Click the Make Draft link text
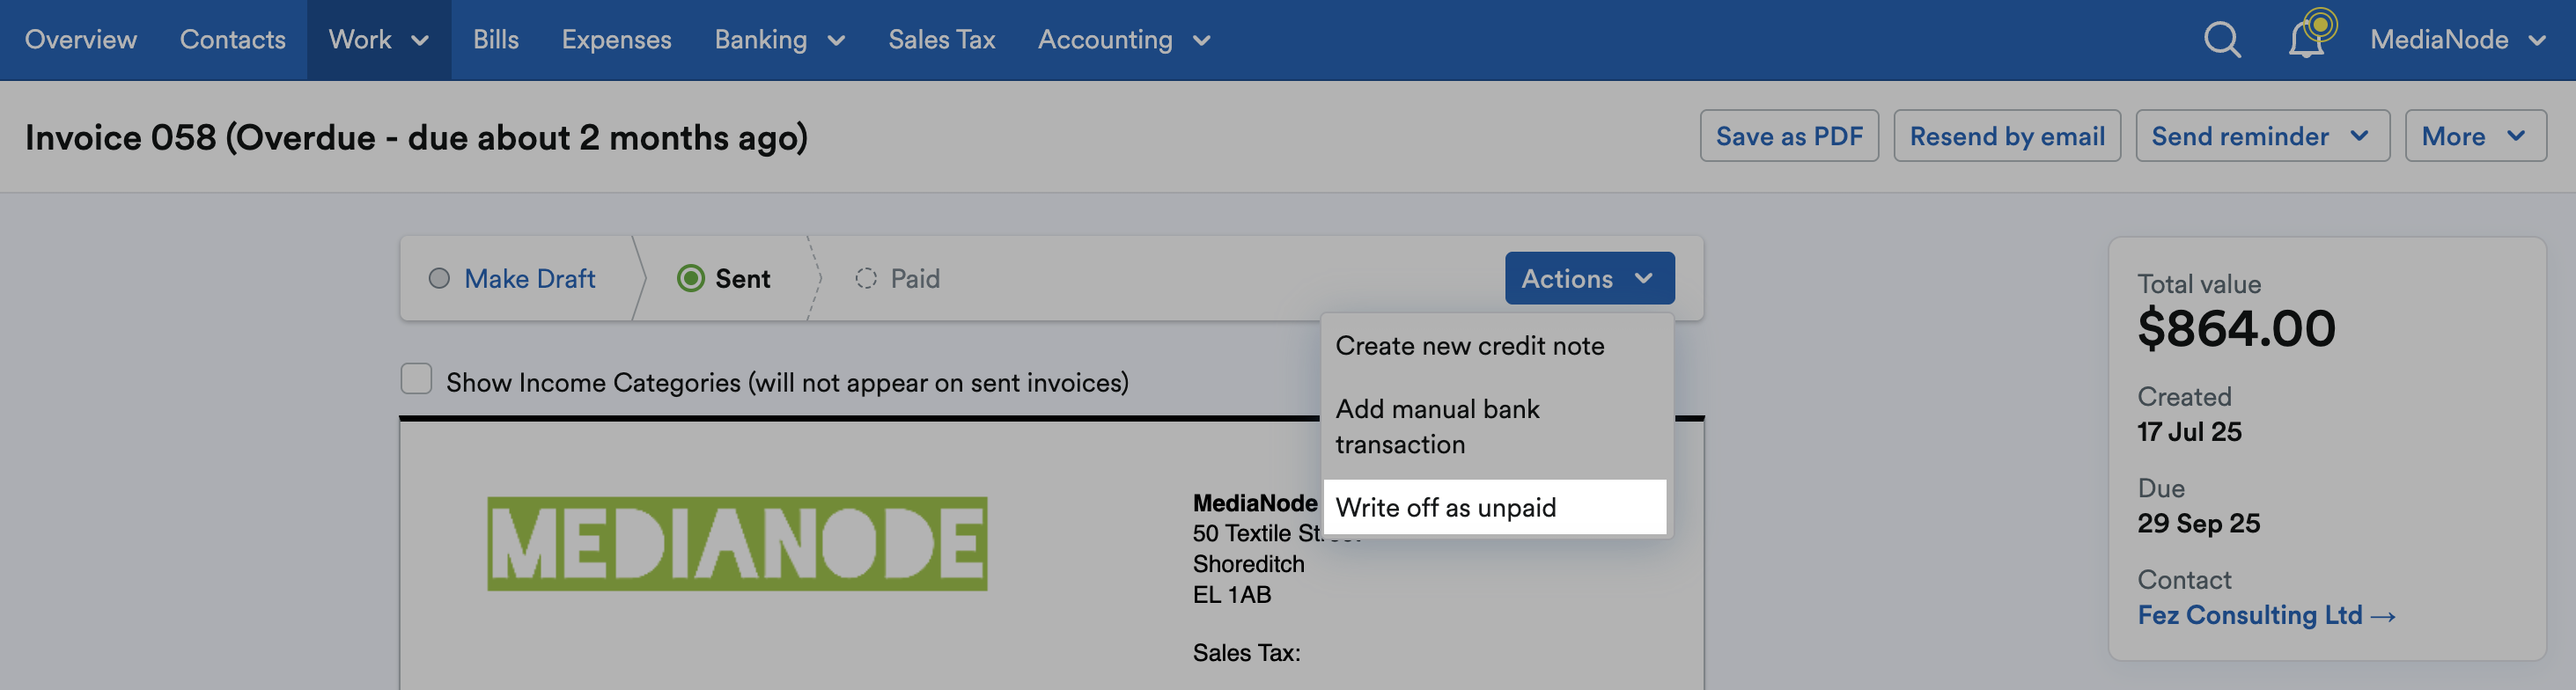2576x690 pixels. click(x=530, y=278)
